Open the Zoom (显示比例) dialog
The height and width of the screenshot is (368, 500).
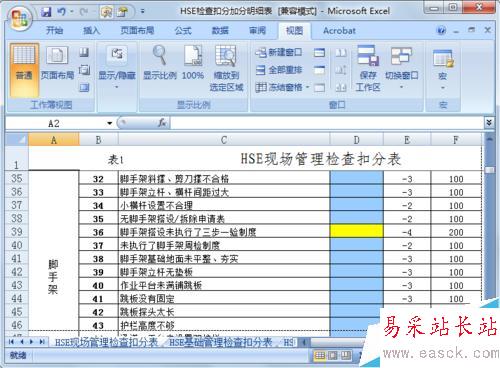click(x=160, y=63)
